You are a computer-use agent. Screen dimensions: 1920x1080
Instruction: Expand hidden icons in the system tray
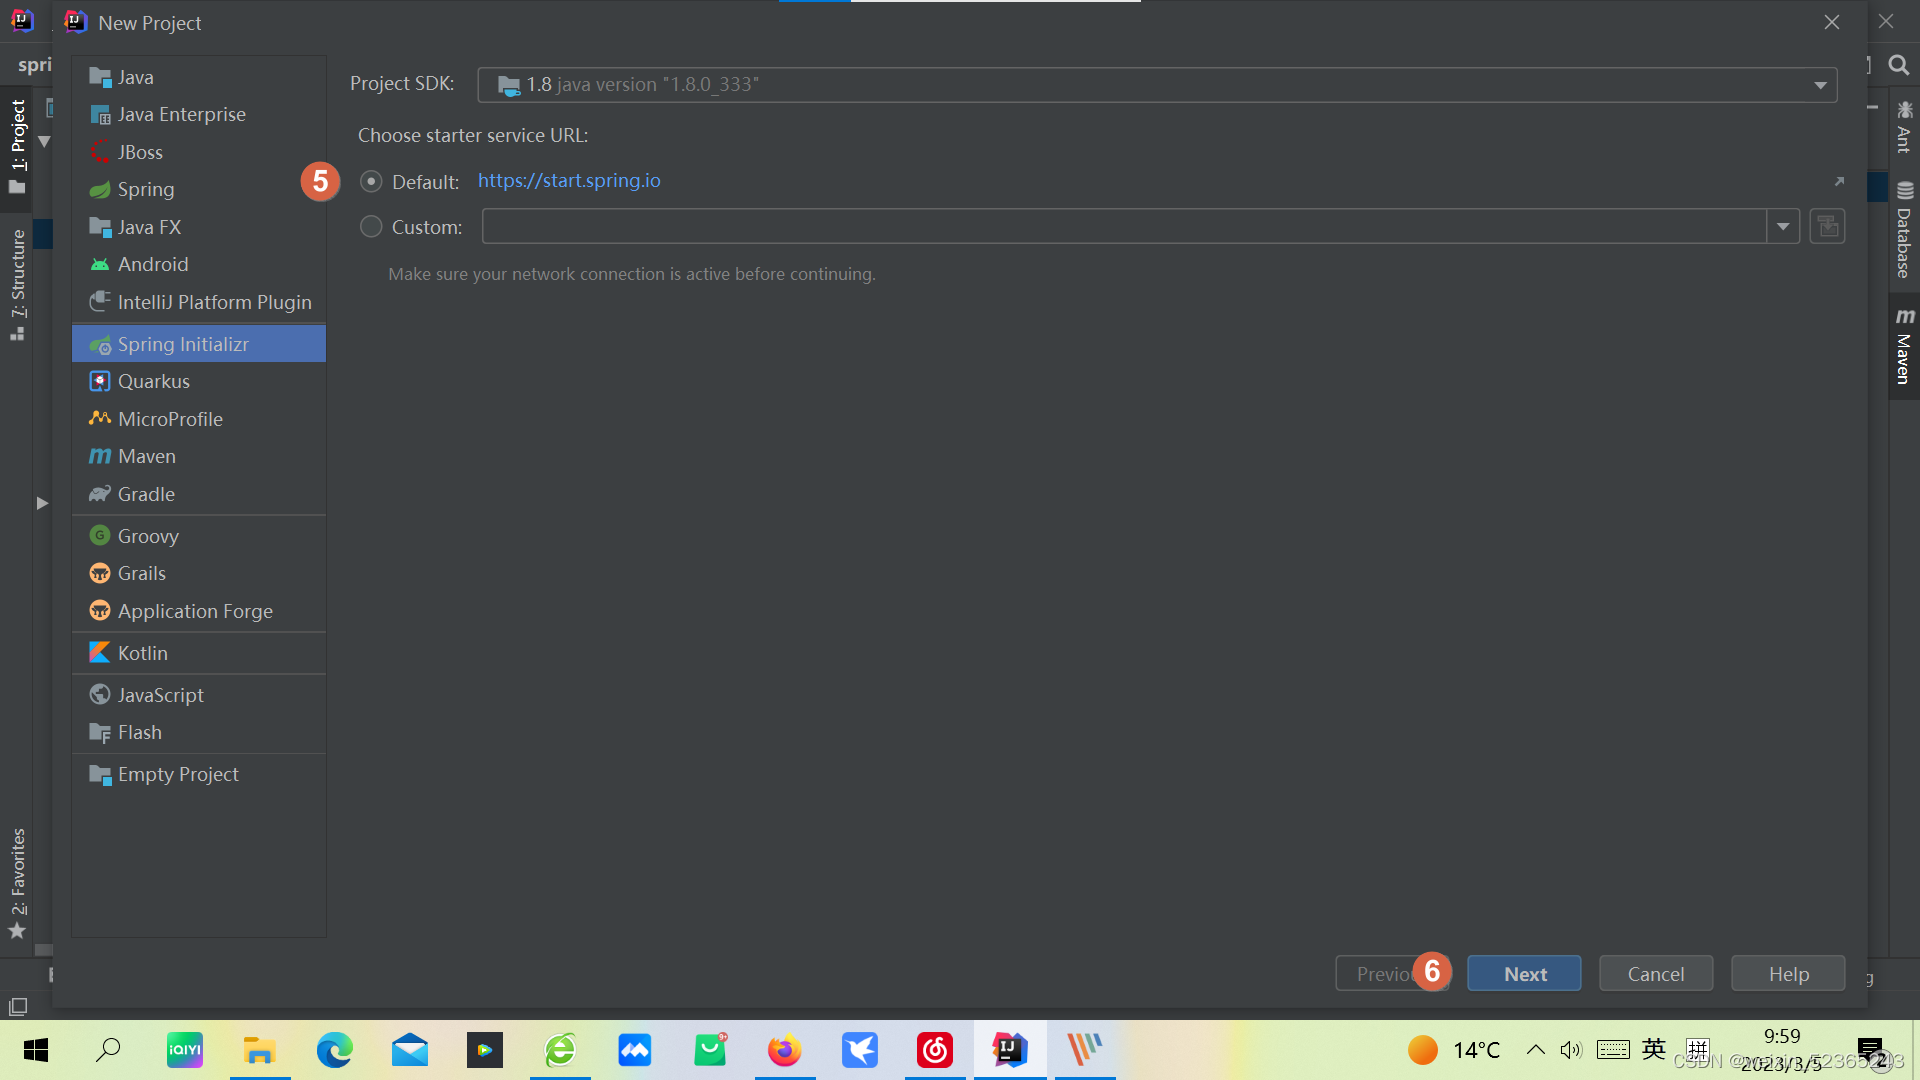(x=1537, y=1050)
